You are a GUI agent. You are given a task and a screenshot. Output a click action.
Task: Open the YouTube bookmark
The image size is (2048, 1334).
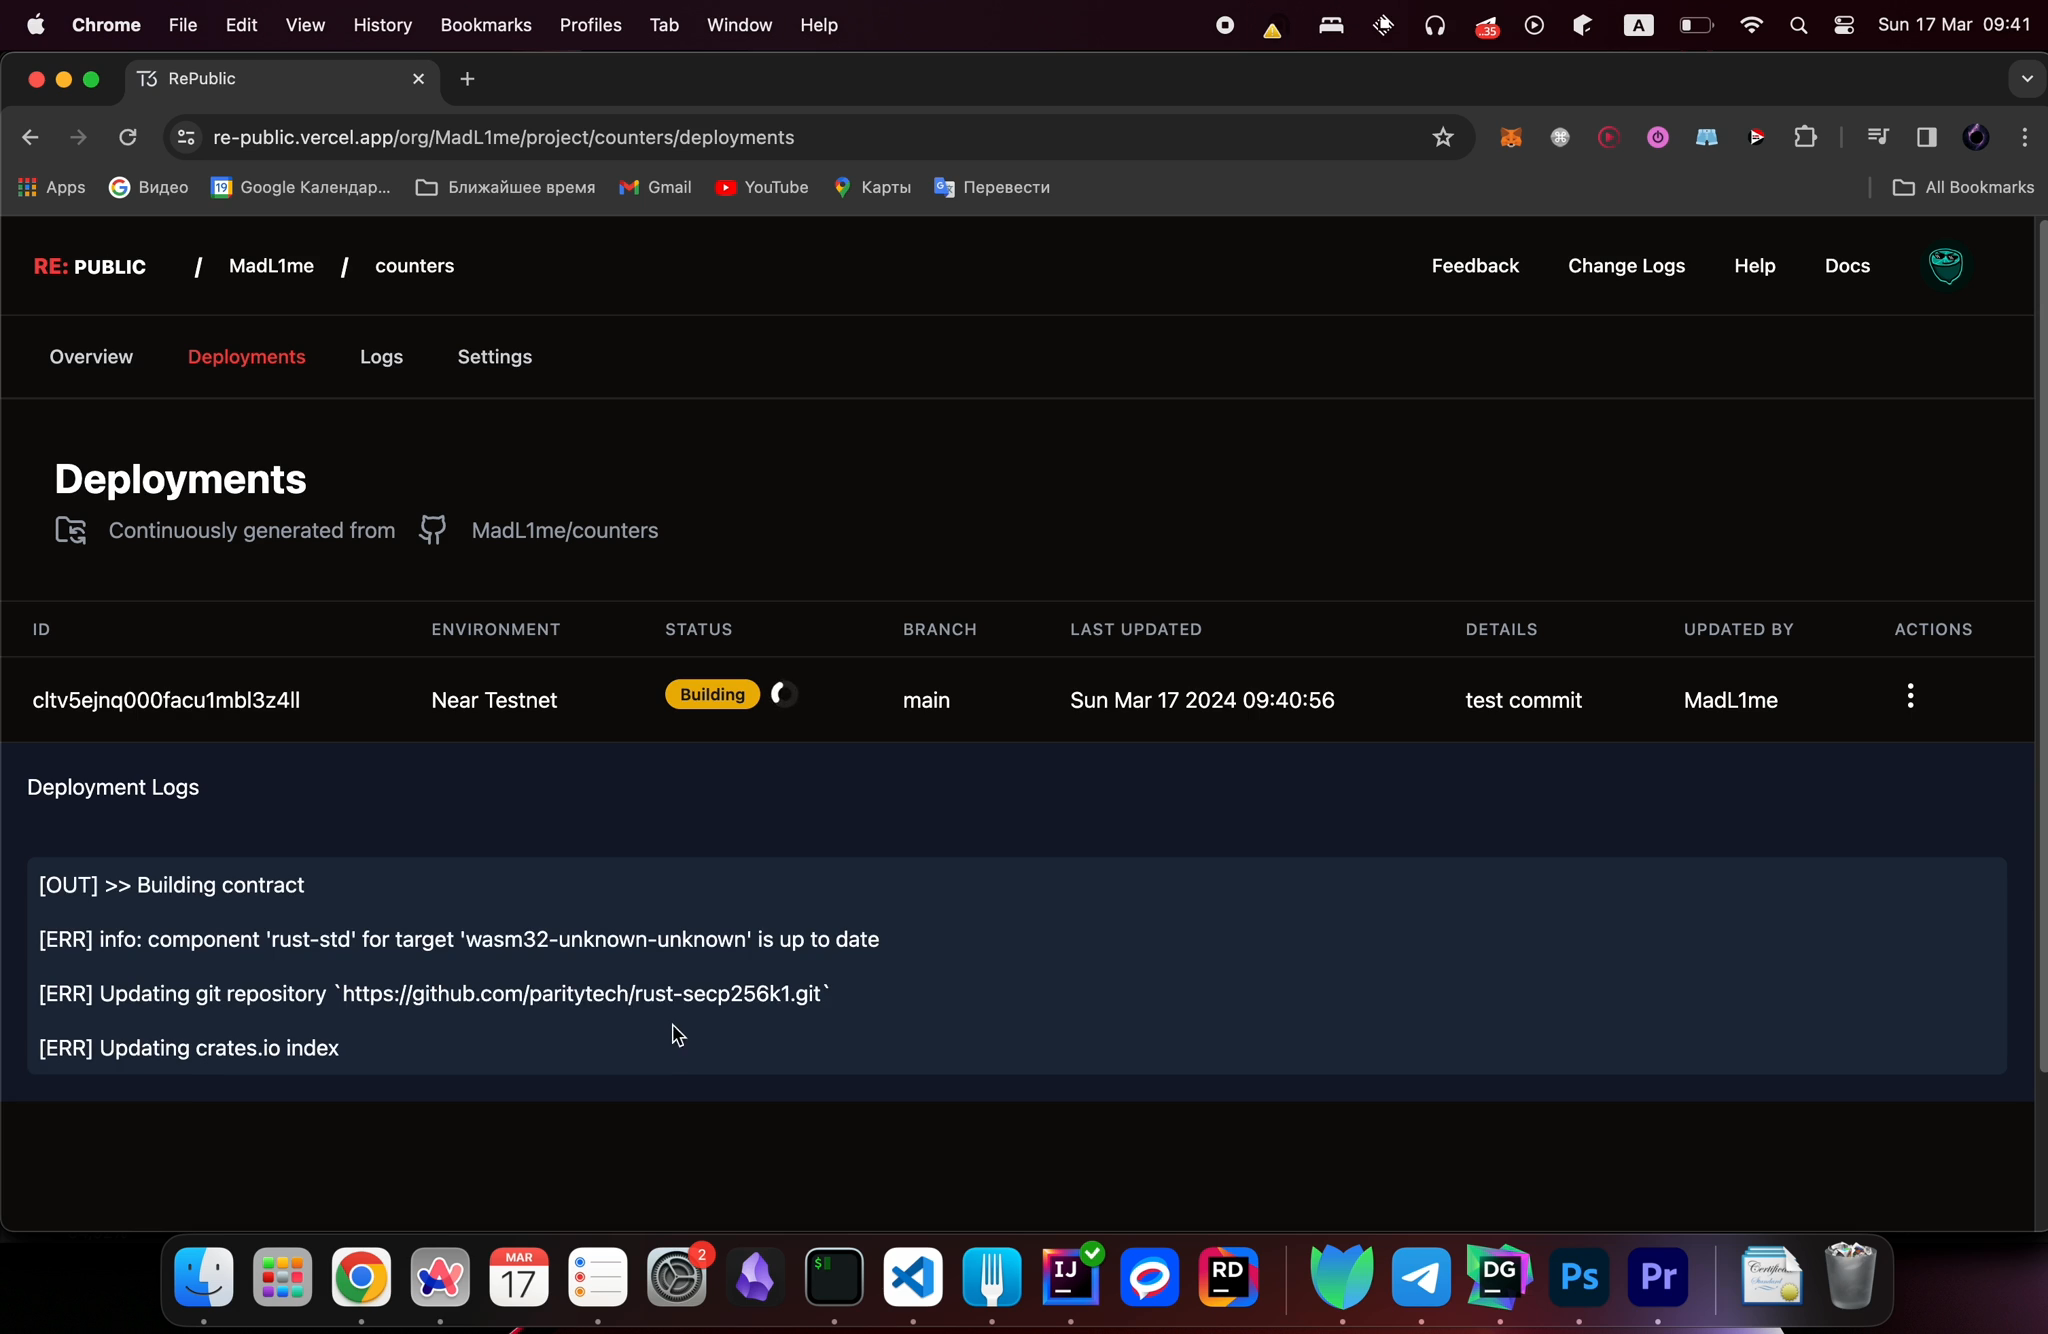tap(762, 187)
